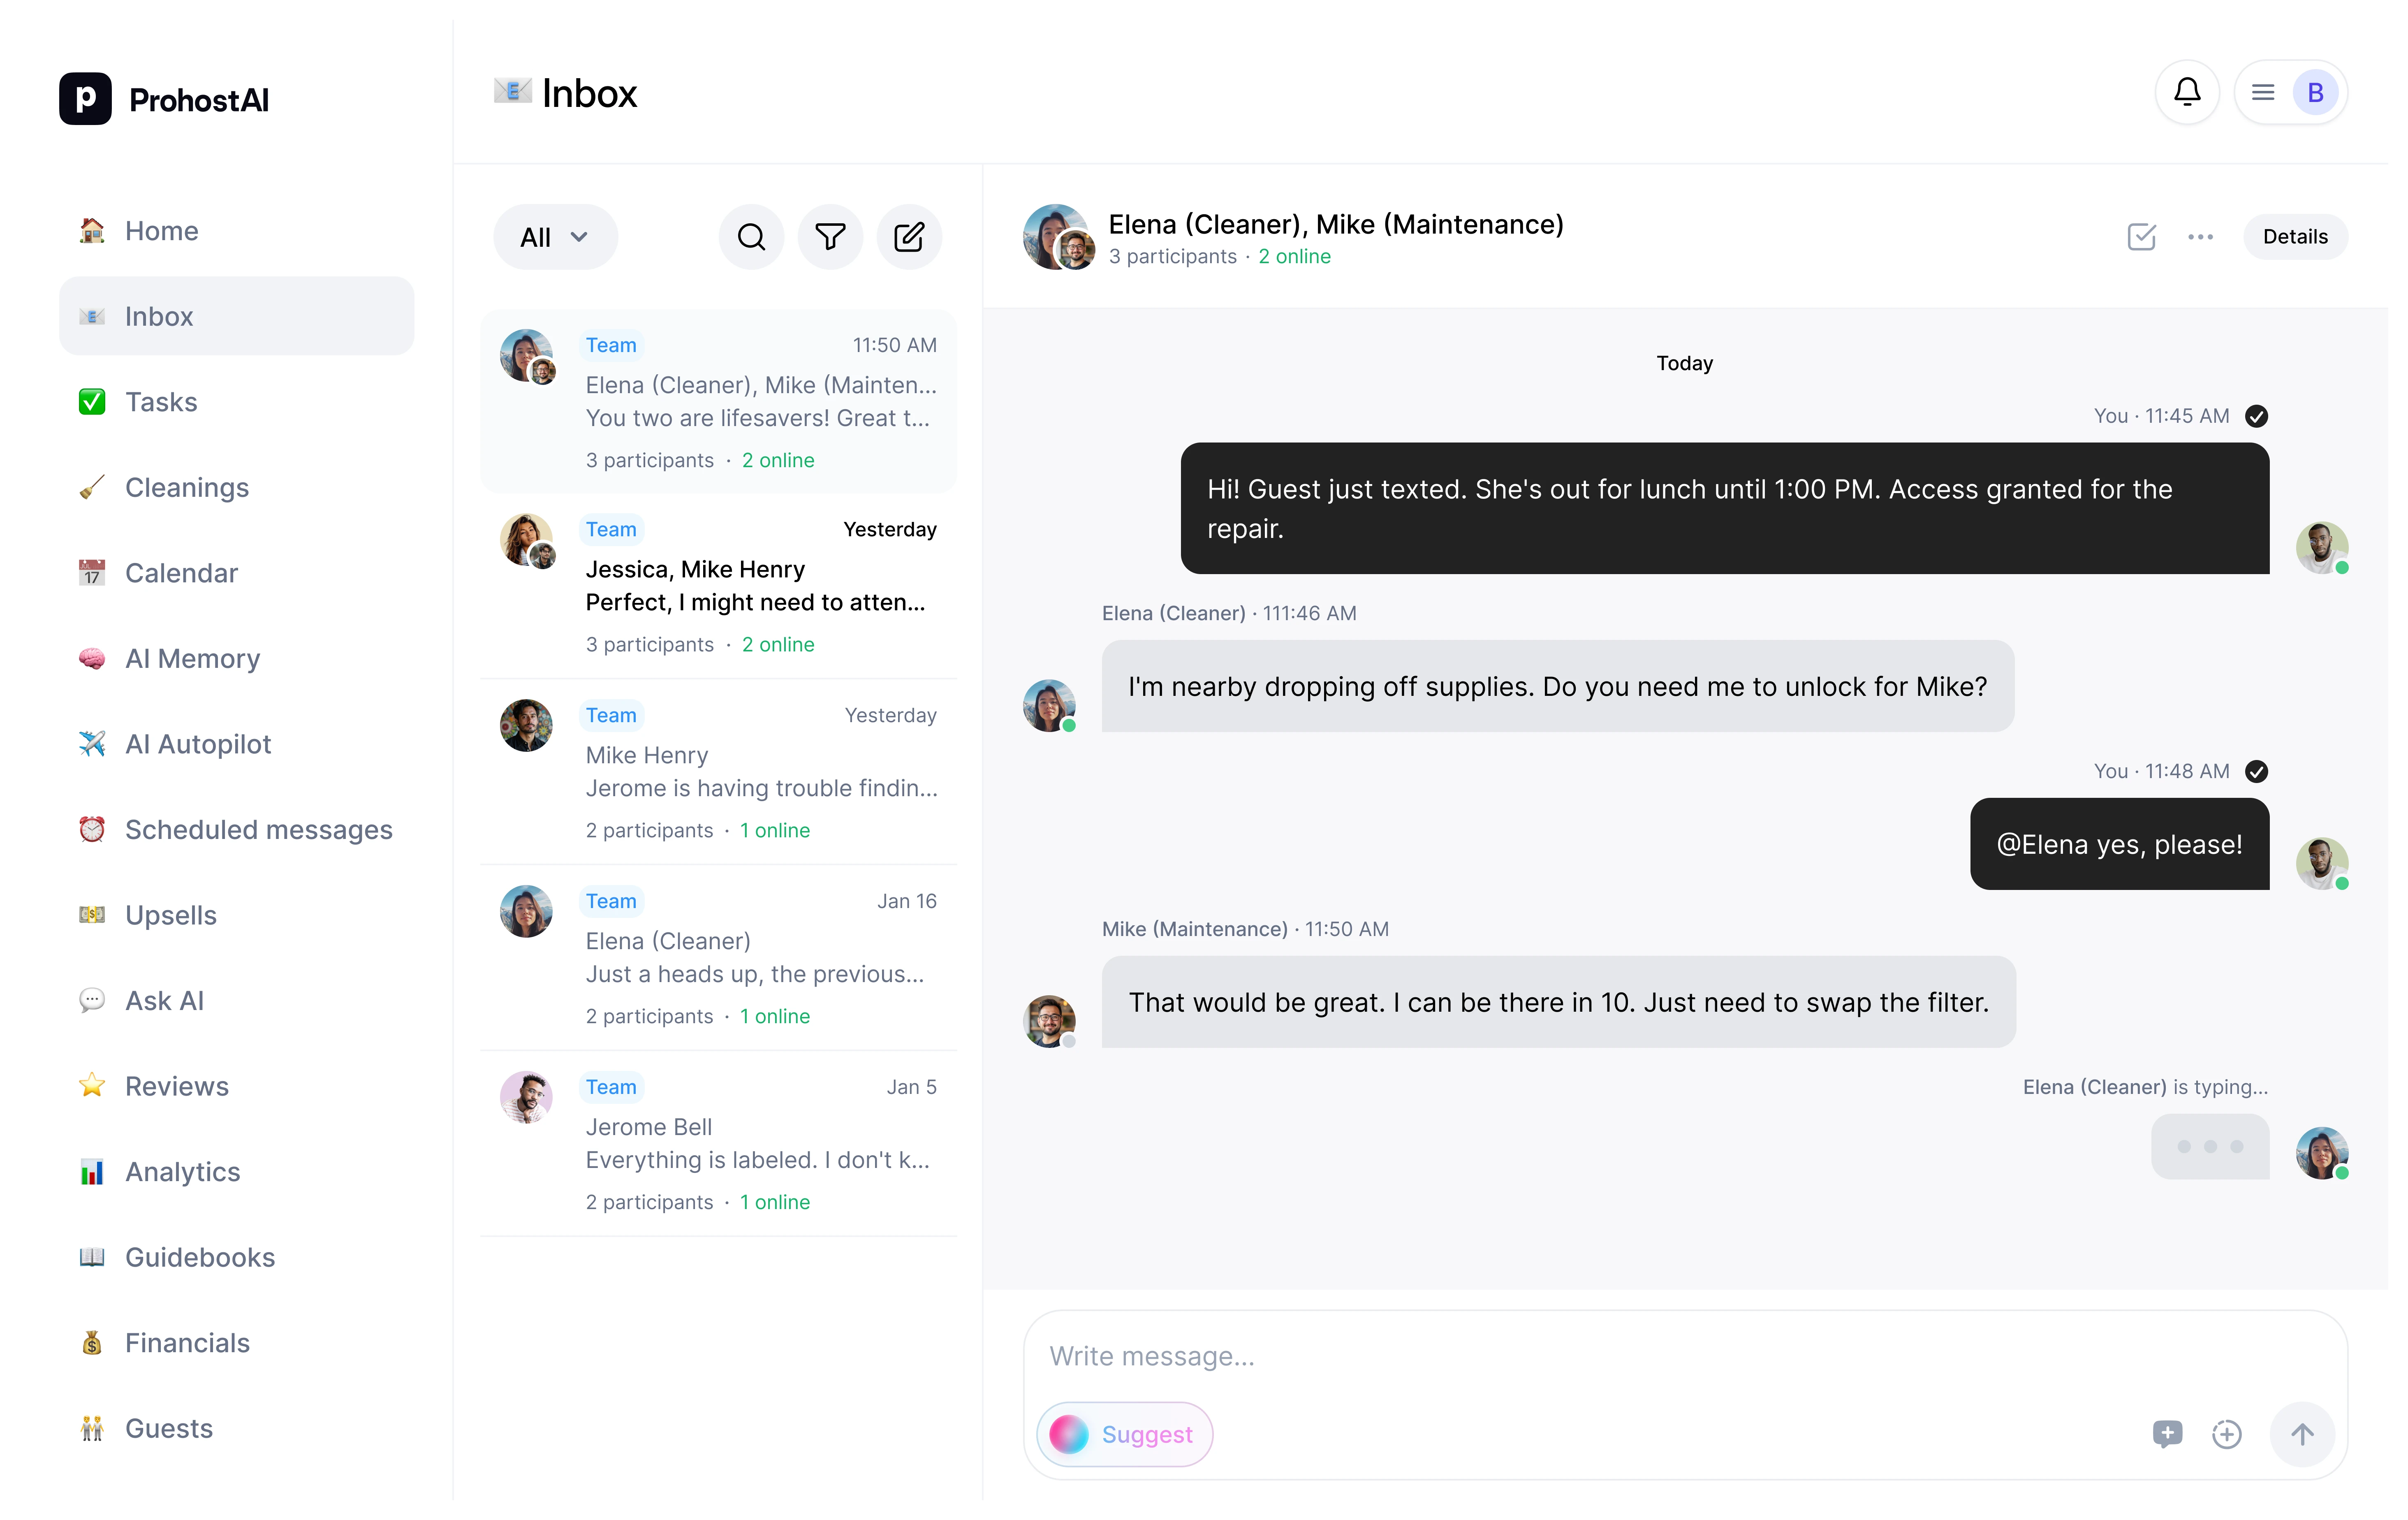The height and width of the screenshot is (1520, 2408).
Task: Expand the All conversations dropdown
Action: click(x=555, y=237)
